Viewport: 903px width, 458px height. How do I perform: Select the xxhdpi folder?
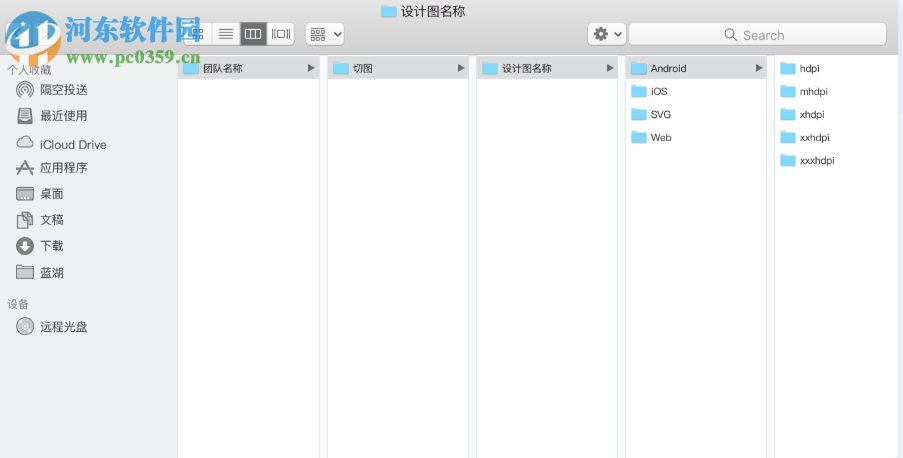[805, 138]
